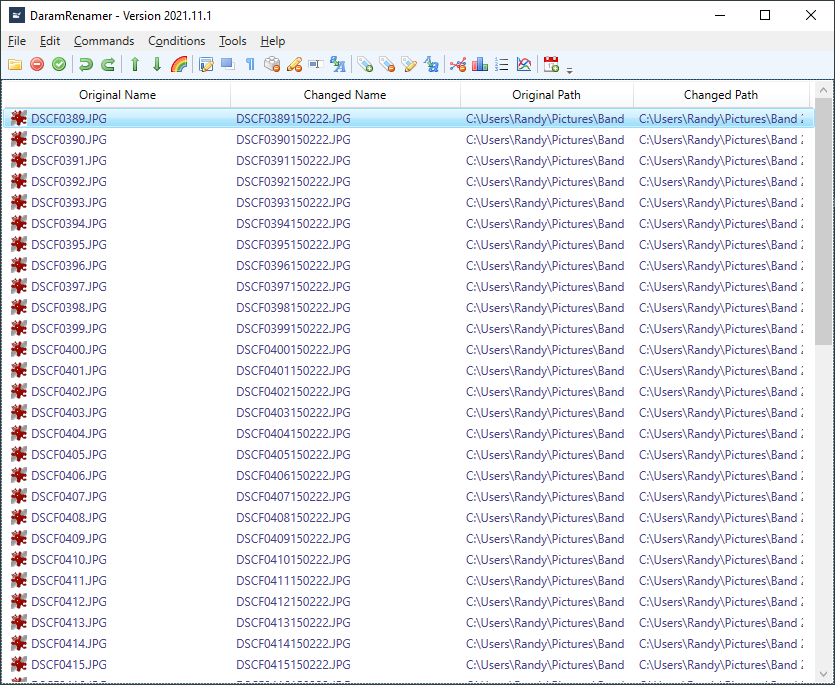The width and height of the screenshot is (835, 685).
Task: Click changed name DSCF0411150222.JPG
Action: [293, 581]
